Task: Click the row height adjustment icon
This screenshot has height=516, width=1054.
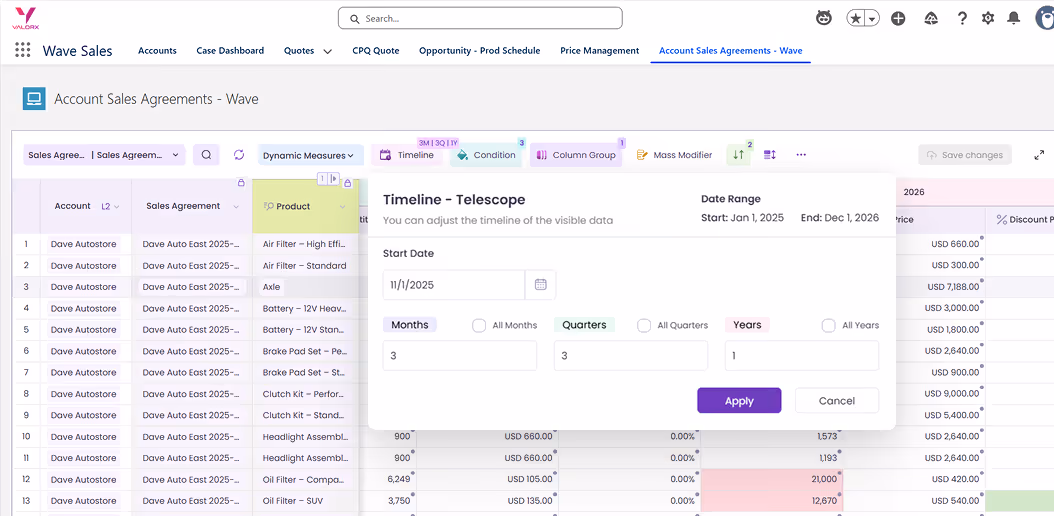Action: click(770, 155)
